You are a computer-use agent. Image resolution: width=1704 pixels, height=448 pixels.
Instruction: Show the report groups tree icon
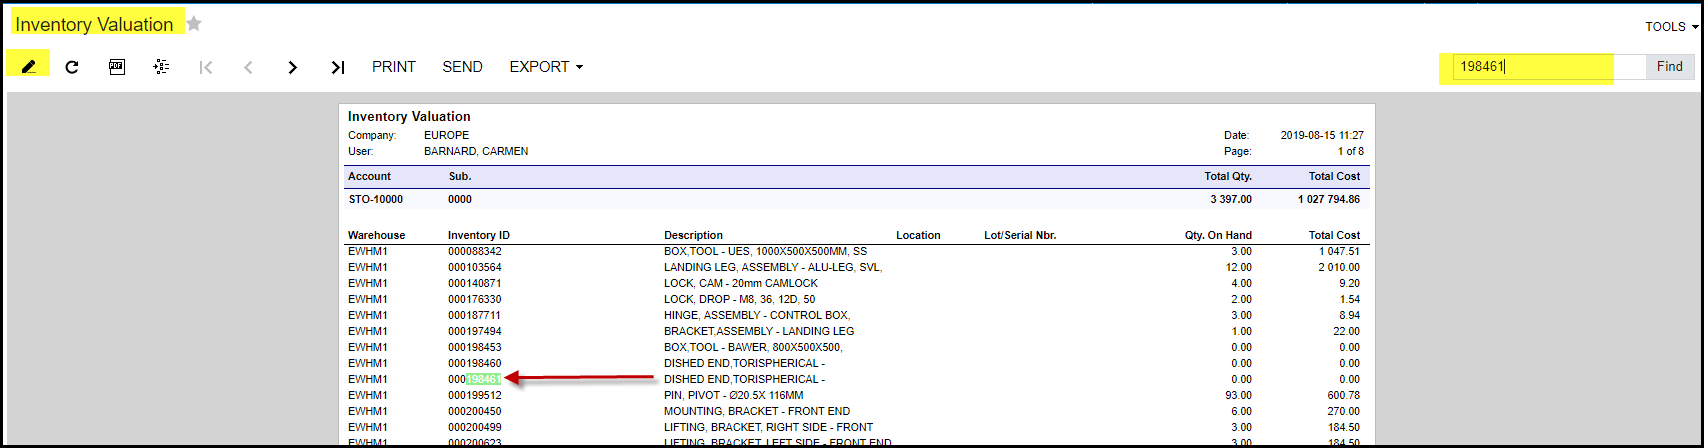[161, 67]
